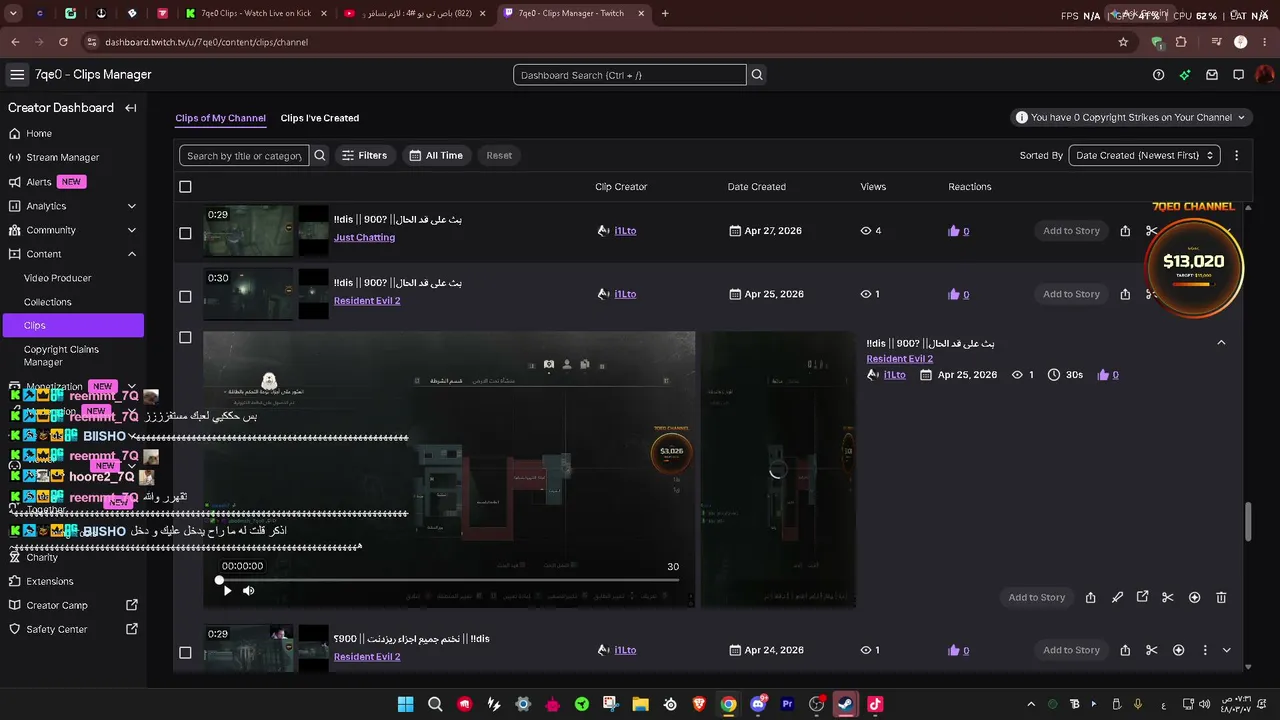Focus the Dashboard Search field

[630, 75]
